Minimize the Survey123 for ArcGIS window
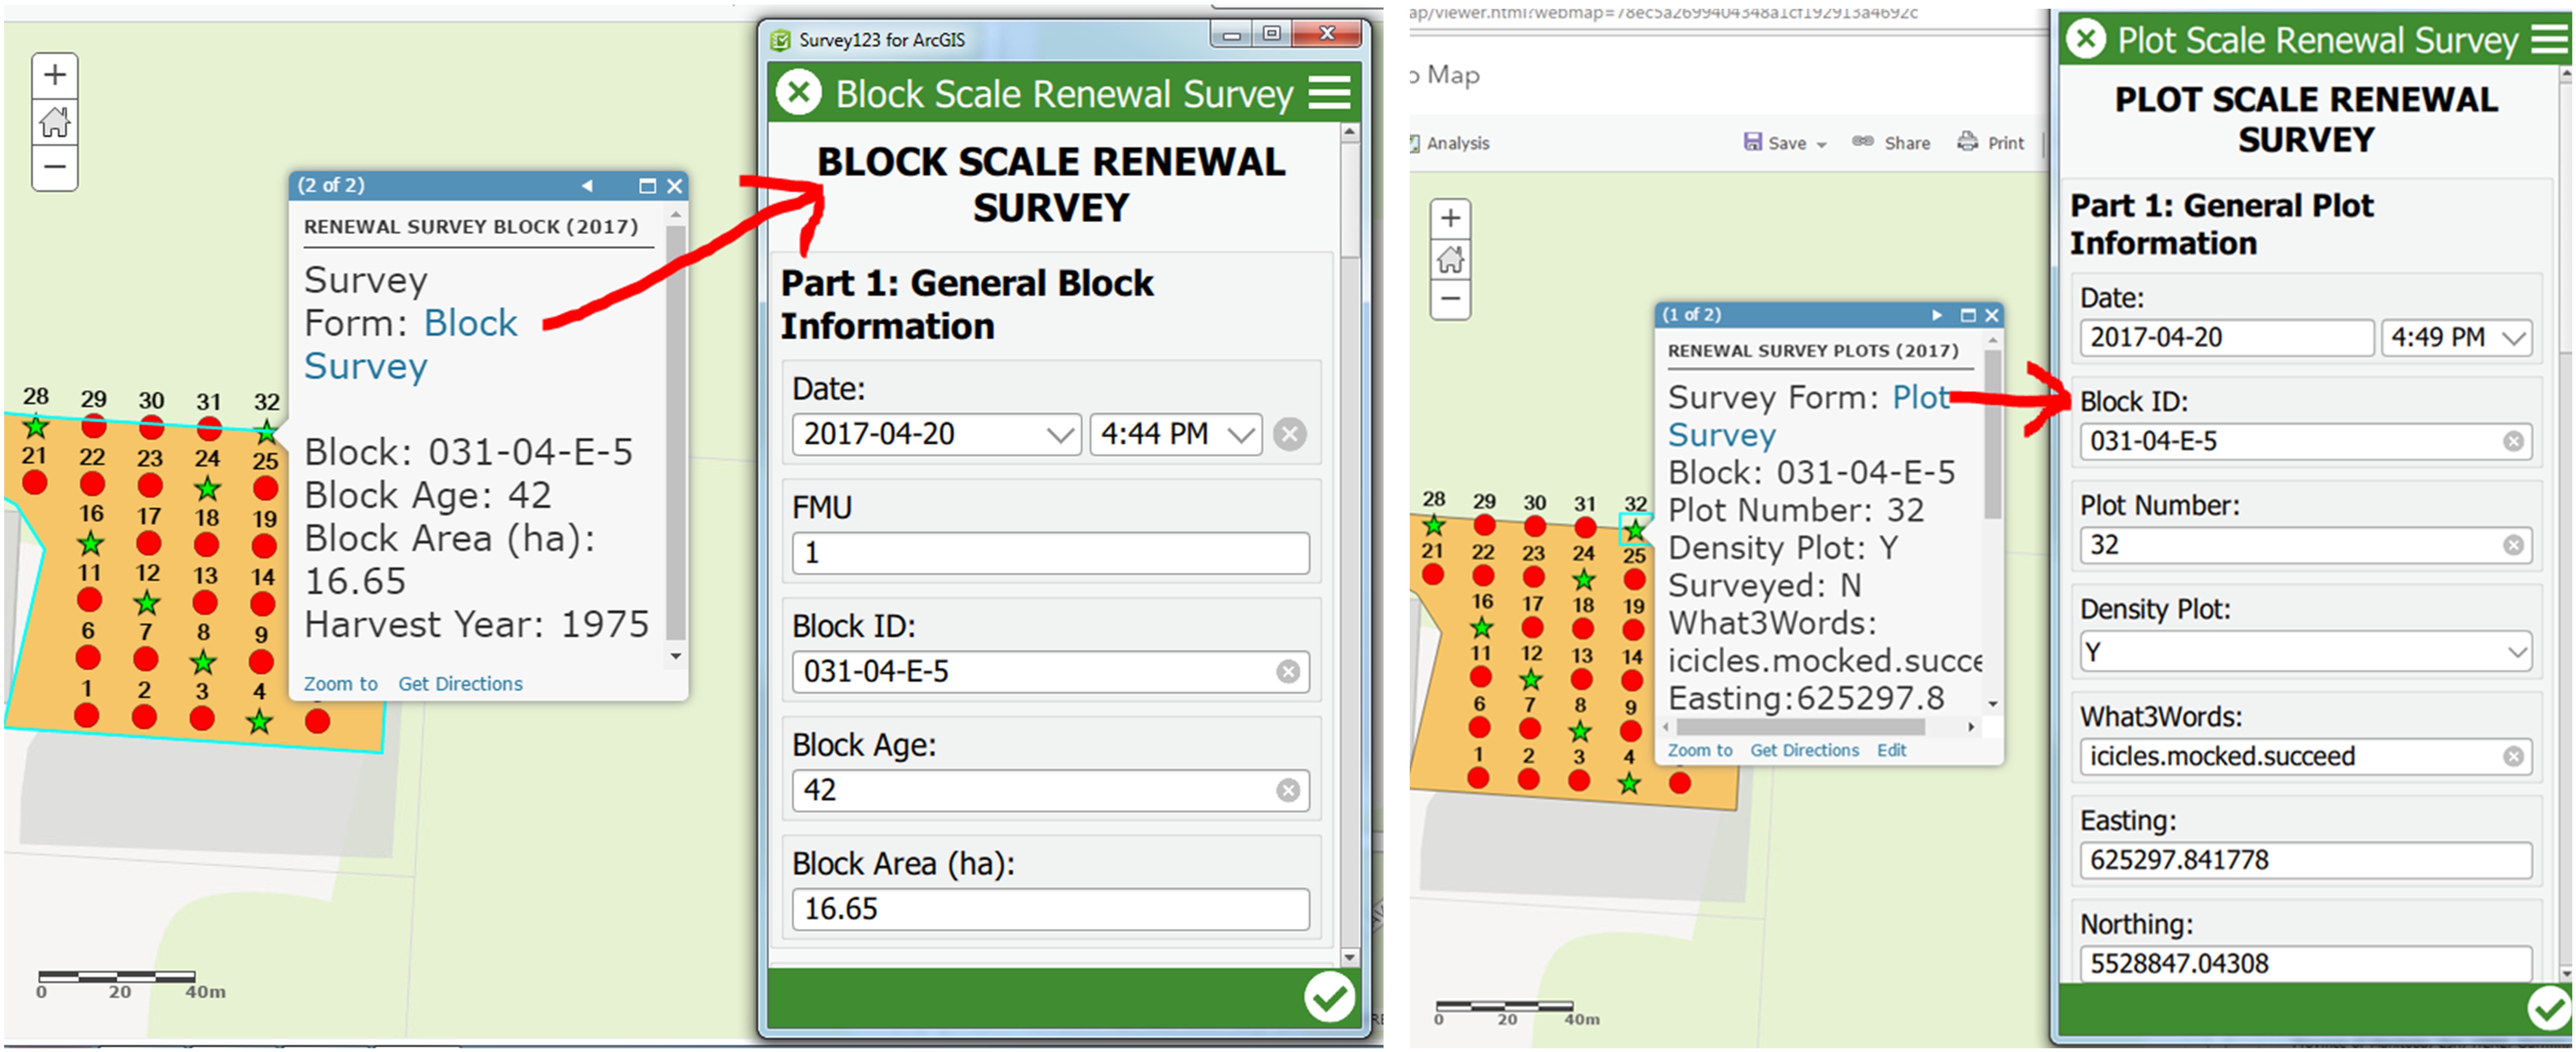The height and width of the screenshot is (1052, 2576). coord(1231,34)
